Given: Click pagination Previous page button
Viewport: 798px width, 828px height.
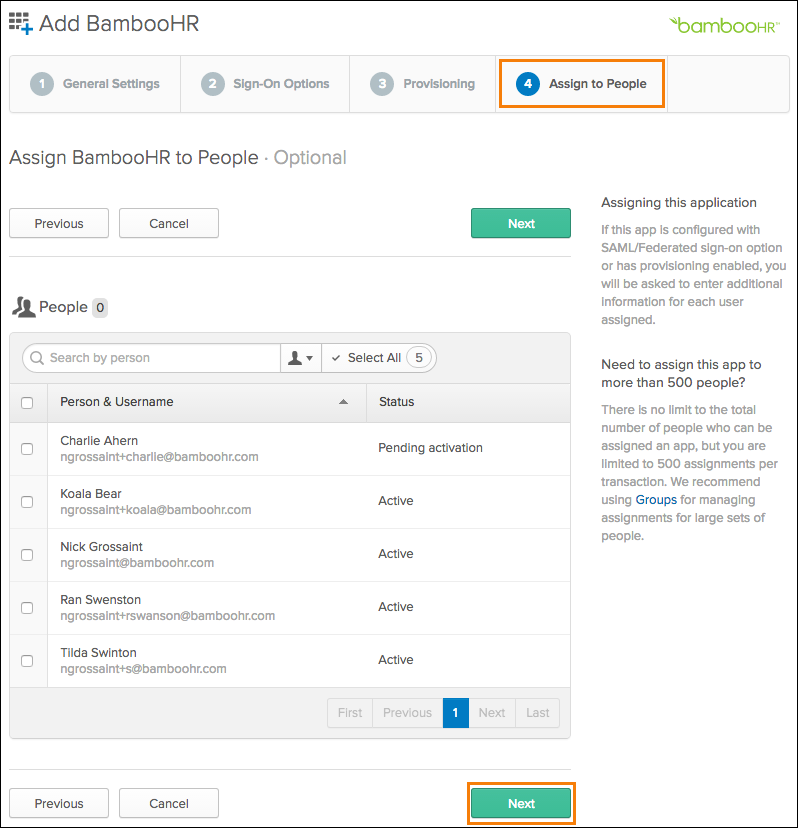Looking at the screenshot, I should (x=408, y=713).
